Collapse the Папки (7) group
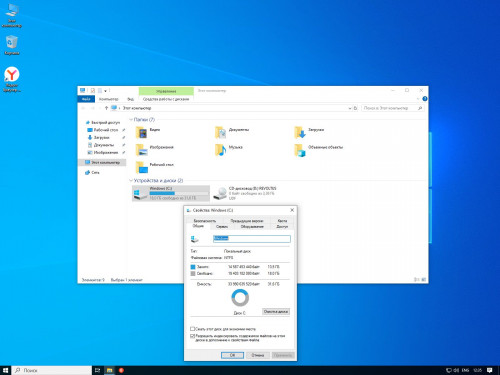 [x=131, y=120]
